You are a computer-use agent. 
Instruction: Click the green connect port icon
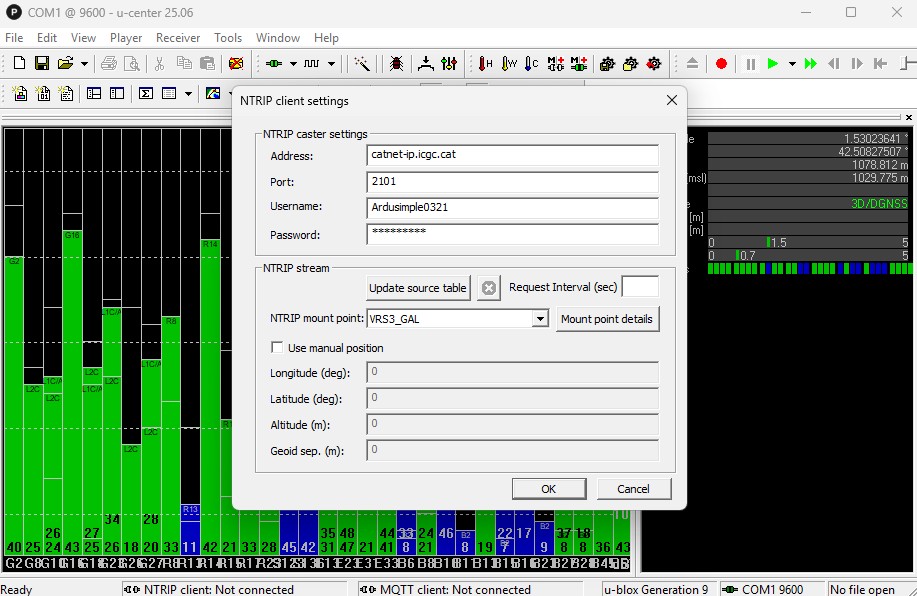pos(273,64)
